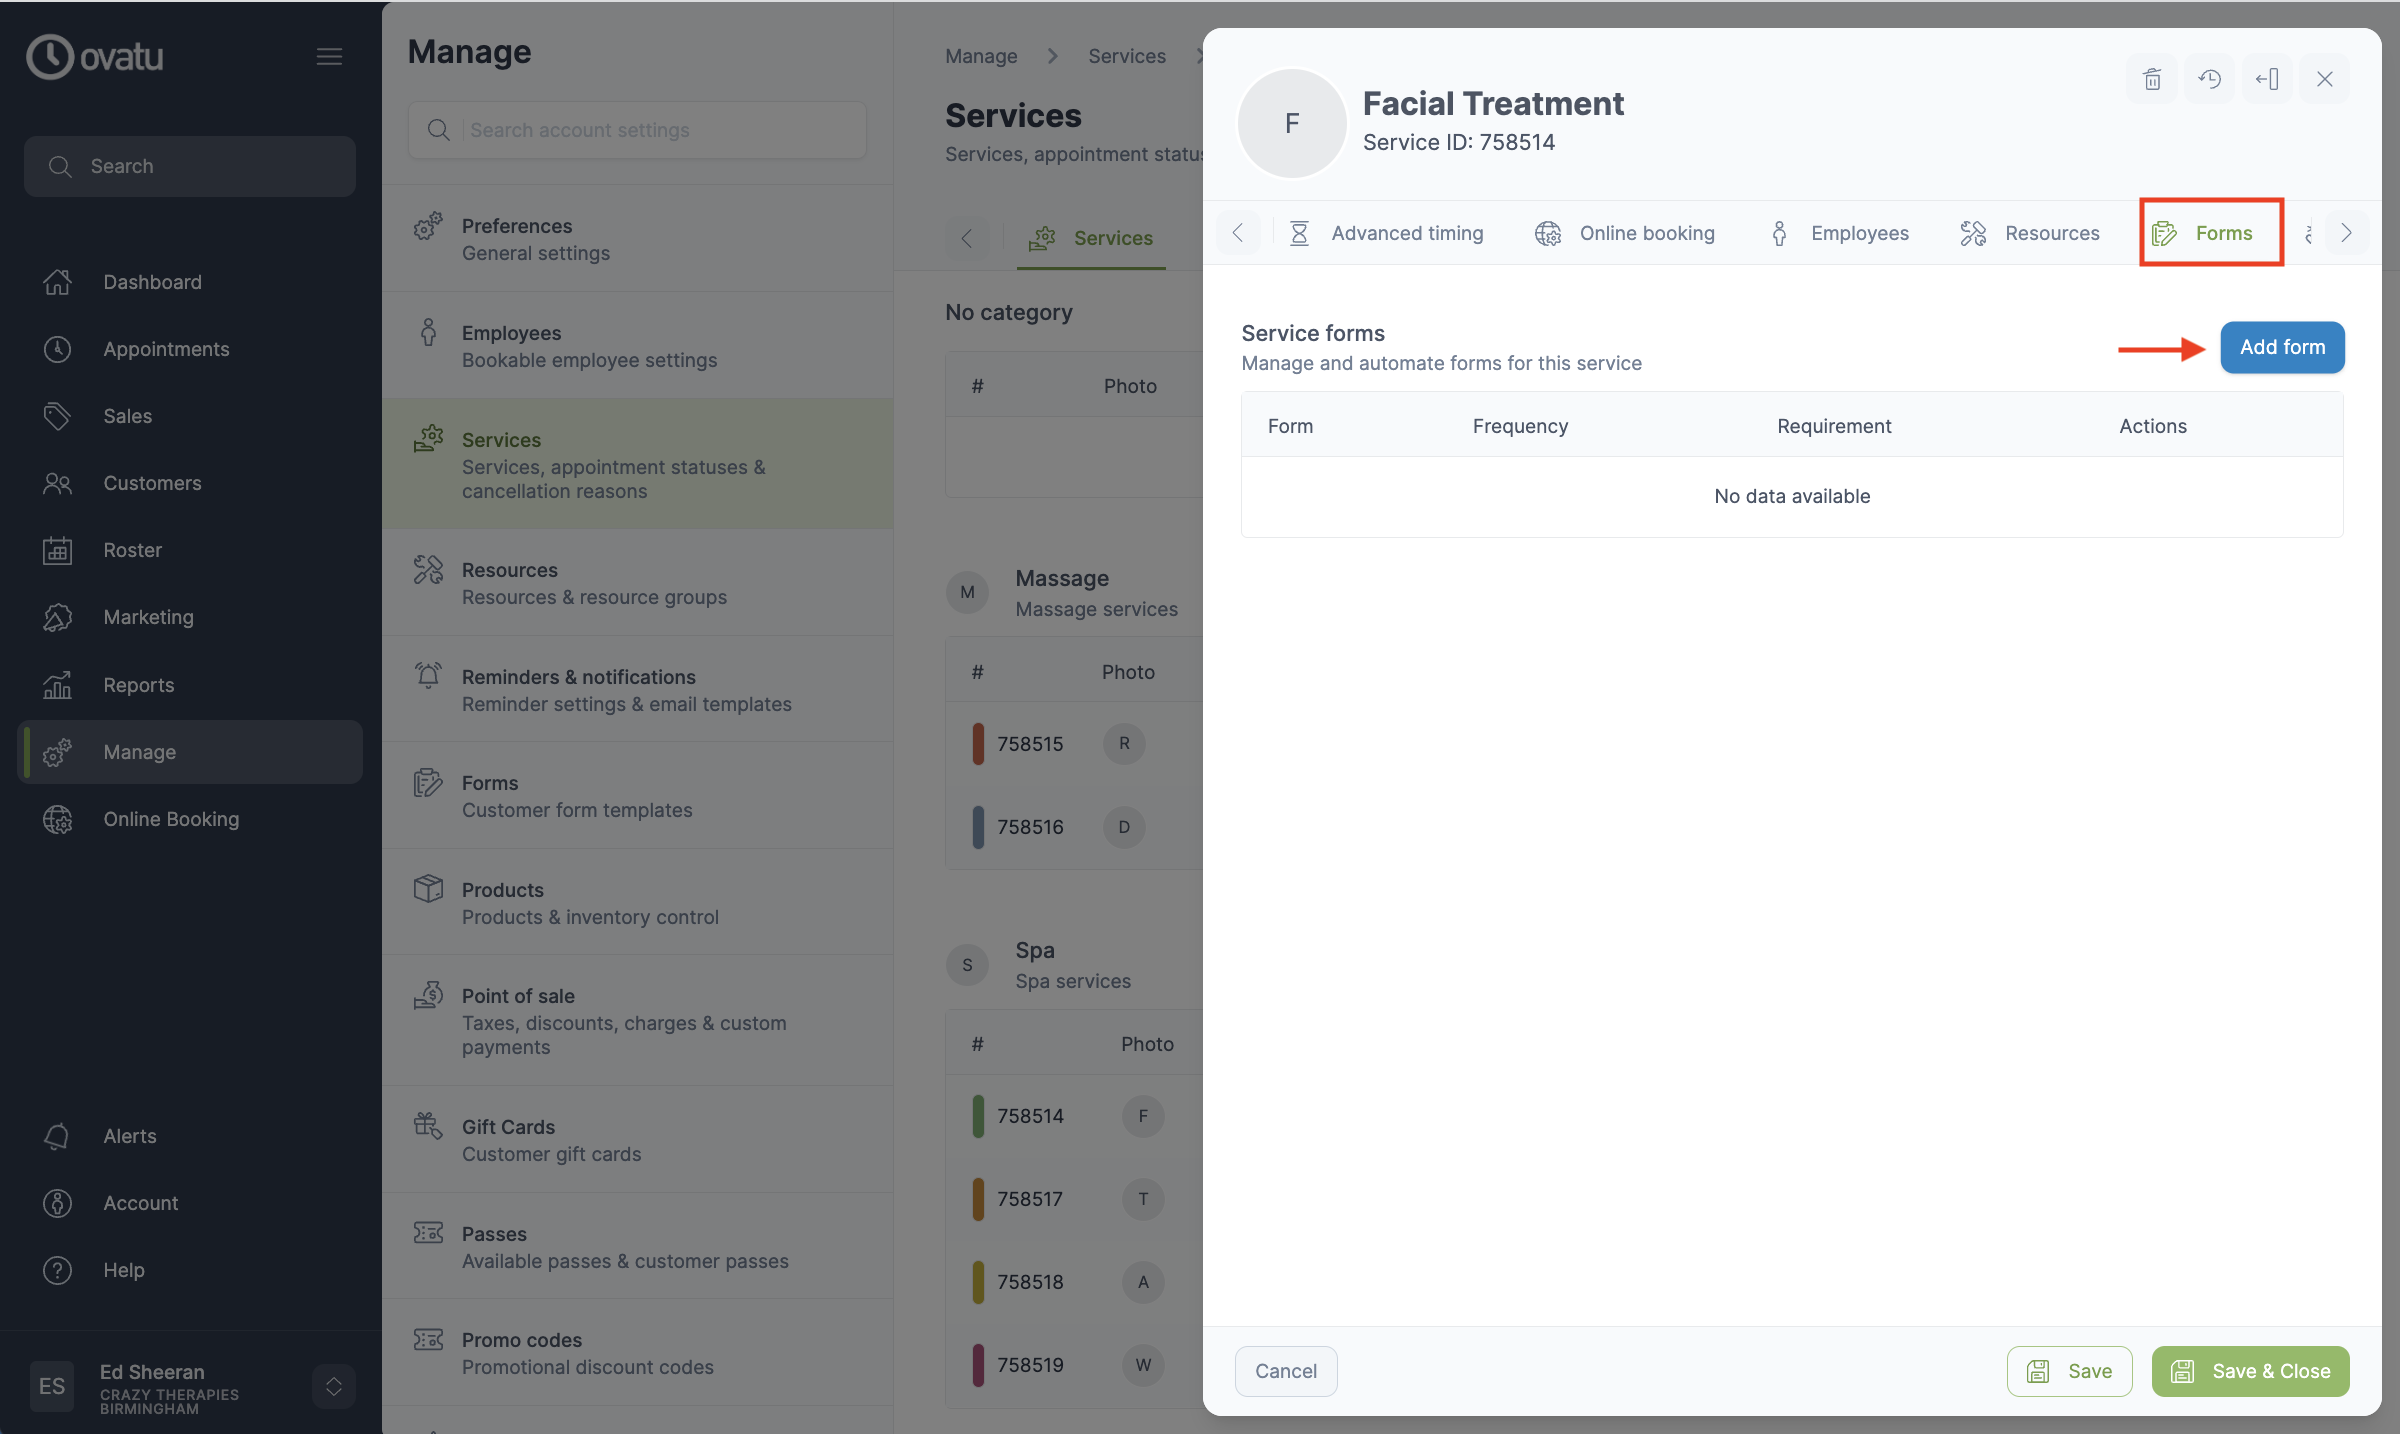Click the Marketing megaphone icon in sidebar

pyautogui.click(x=57, y=617)
